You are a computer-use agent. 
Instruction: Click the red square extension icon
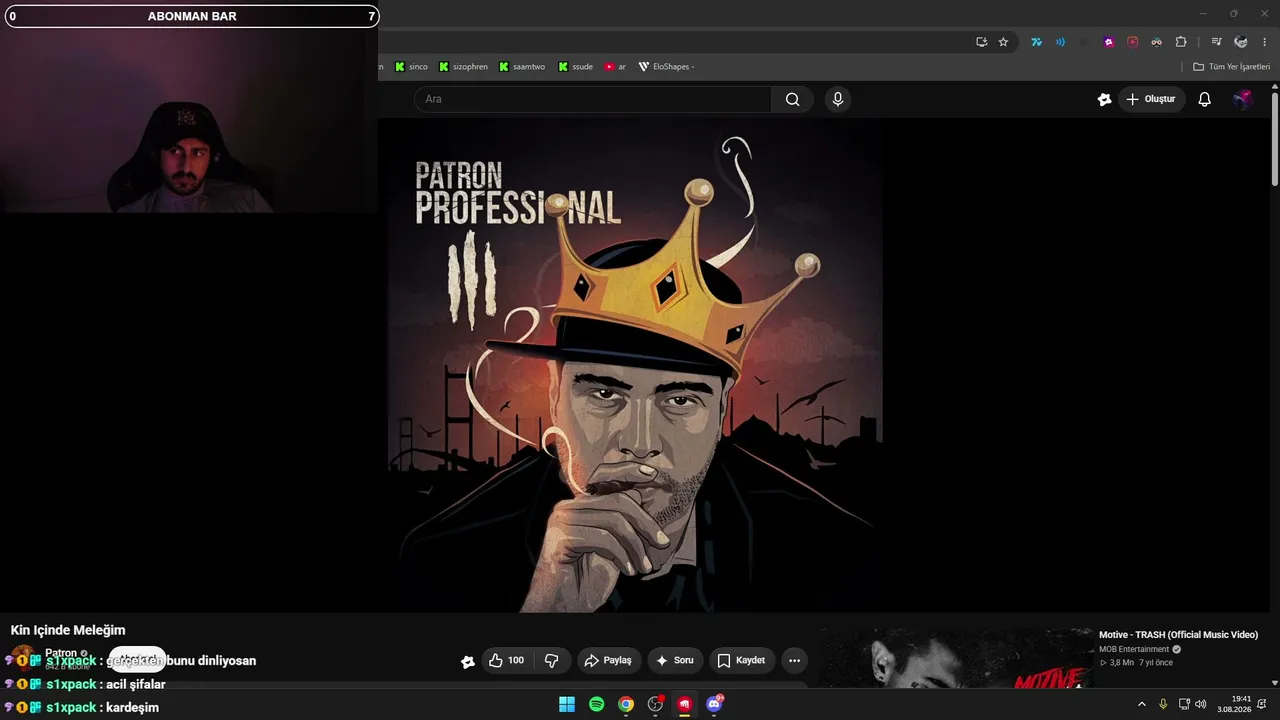1133,42
